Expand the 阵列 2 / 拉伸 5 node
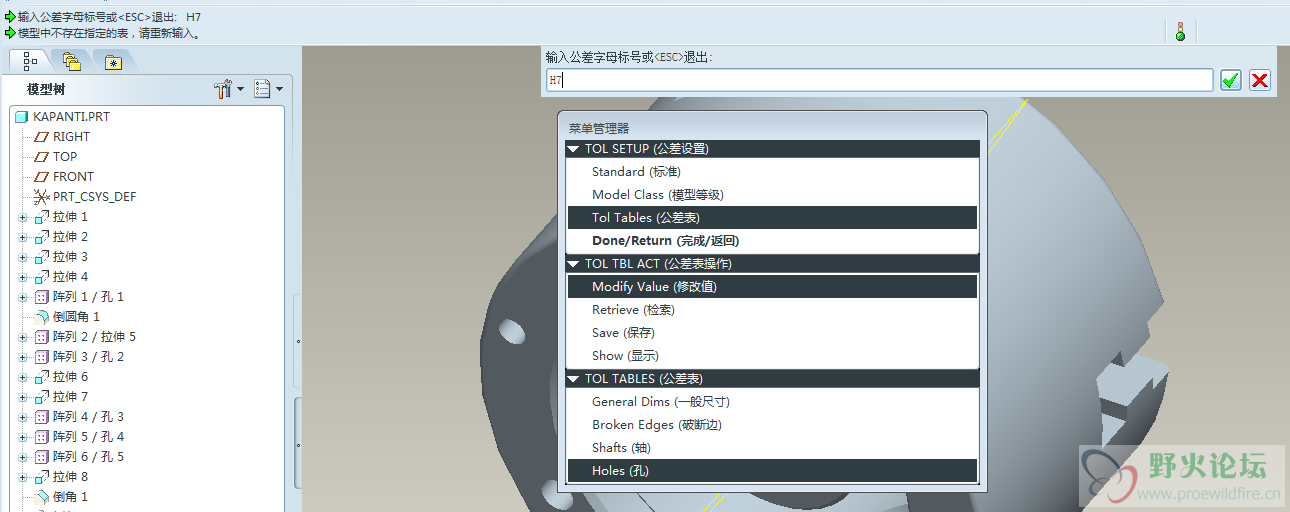This screenshot has width=1290, height=512. tap(22, 337)
